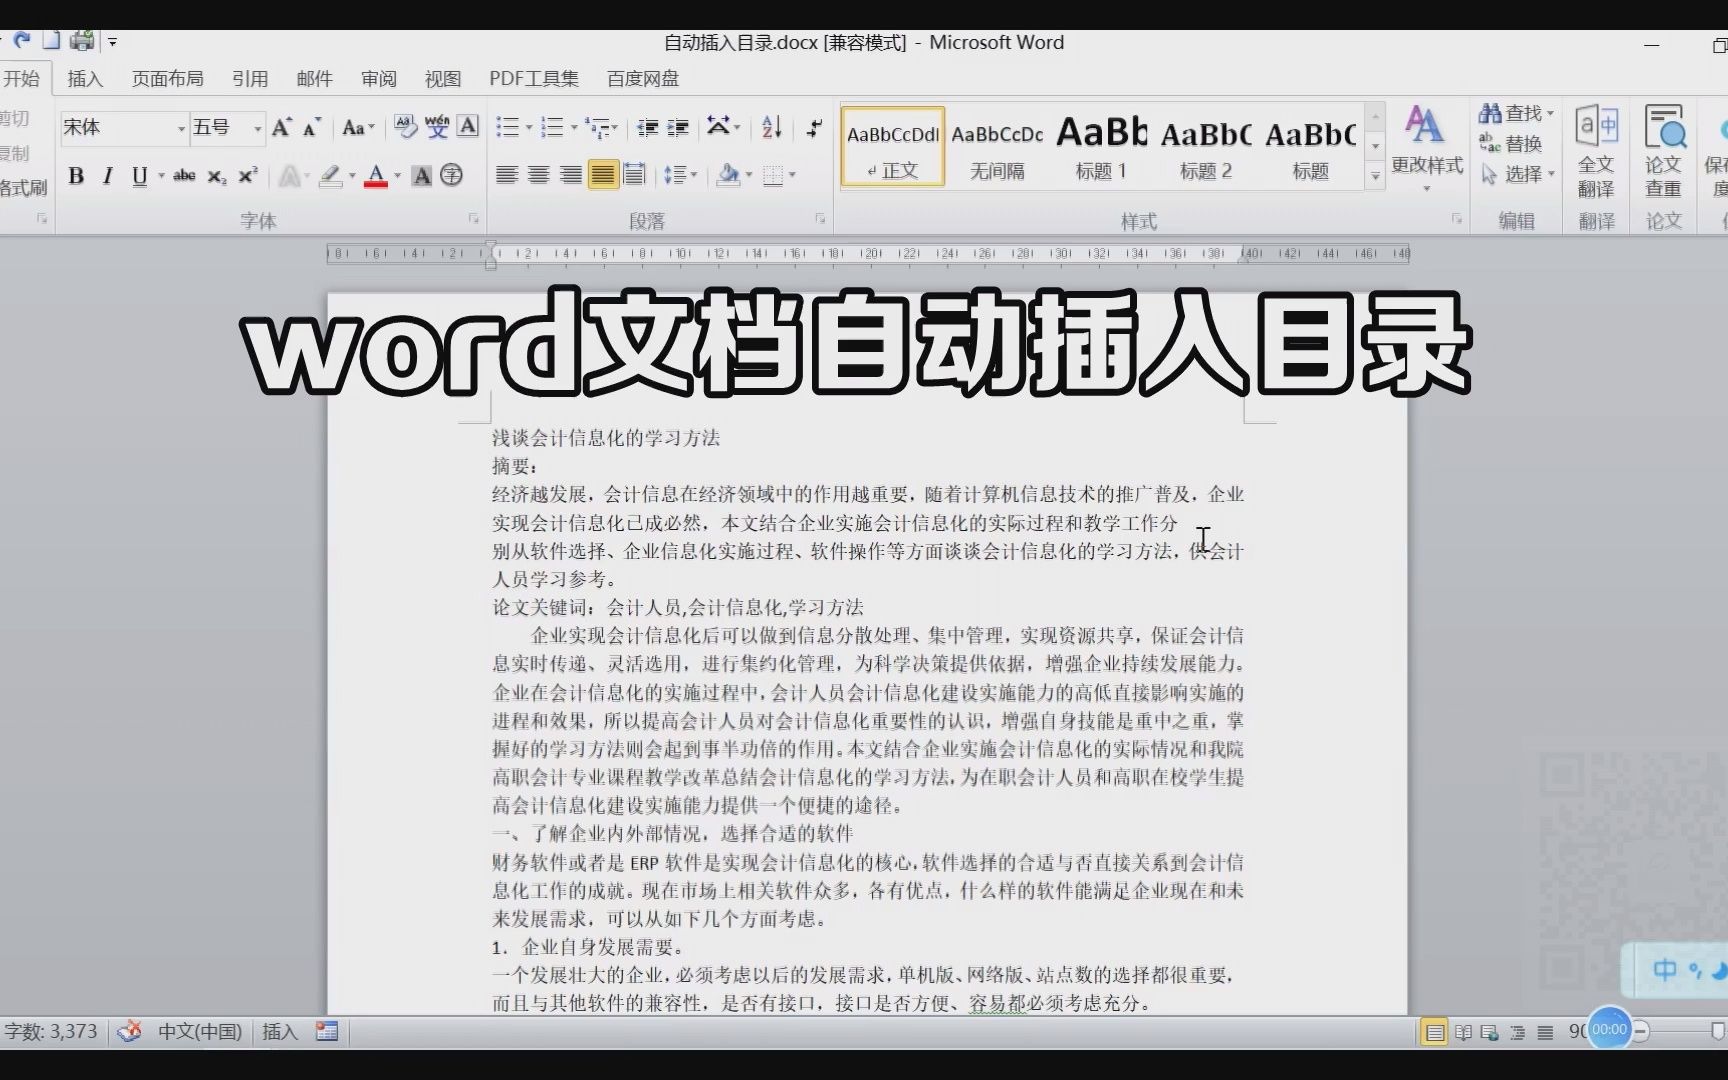The image size is (1728, 1080).
Task: Click the Numbering list icon
Action: pos(552,127)
